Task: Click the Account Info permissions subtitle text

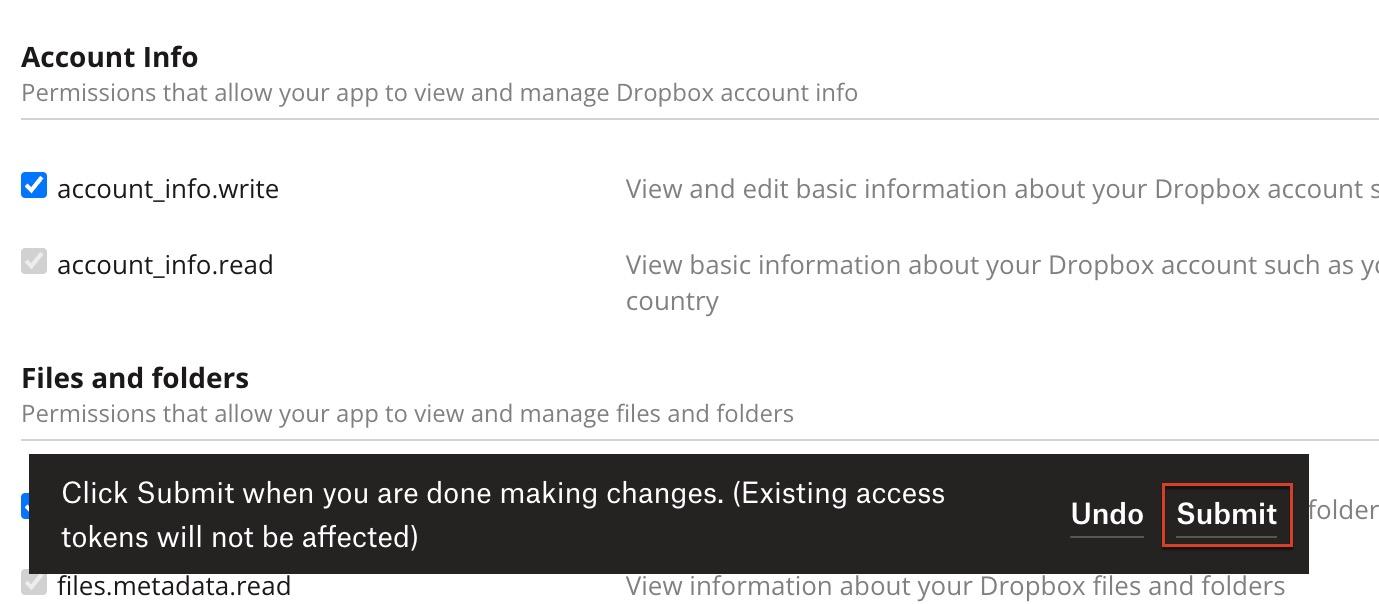Action: (x=441, y=93)
